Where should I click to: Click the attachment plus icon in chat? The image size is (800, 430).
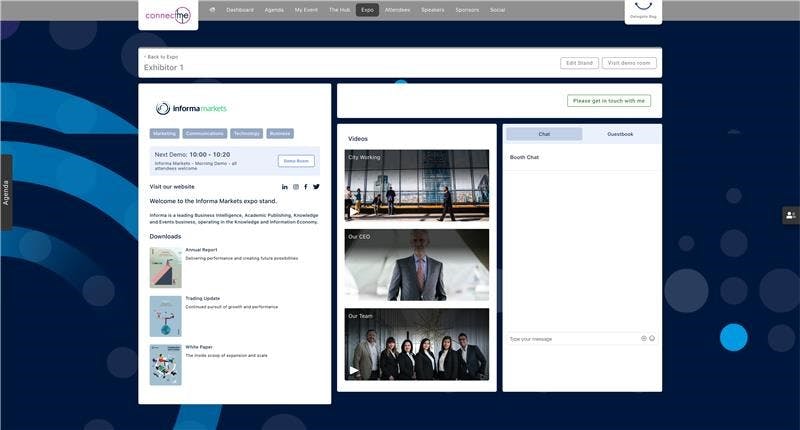coord(644,338)
